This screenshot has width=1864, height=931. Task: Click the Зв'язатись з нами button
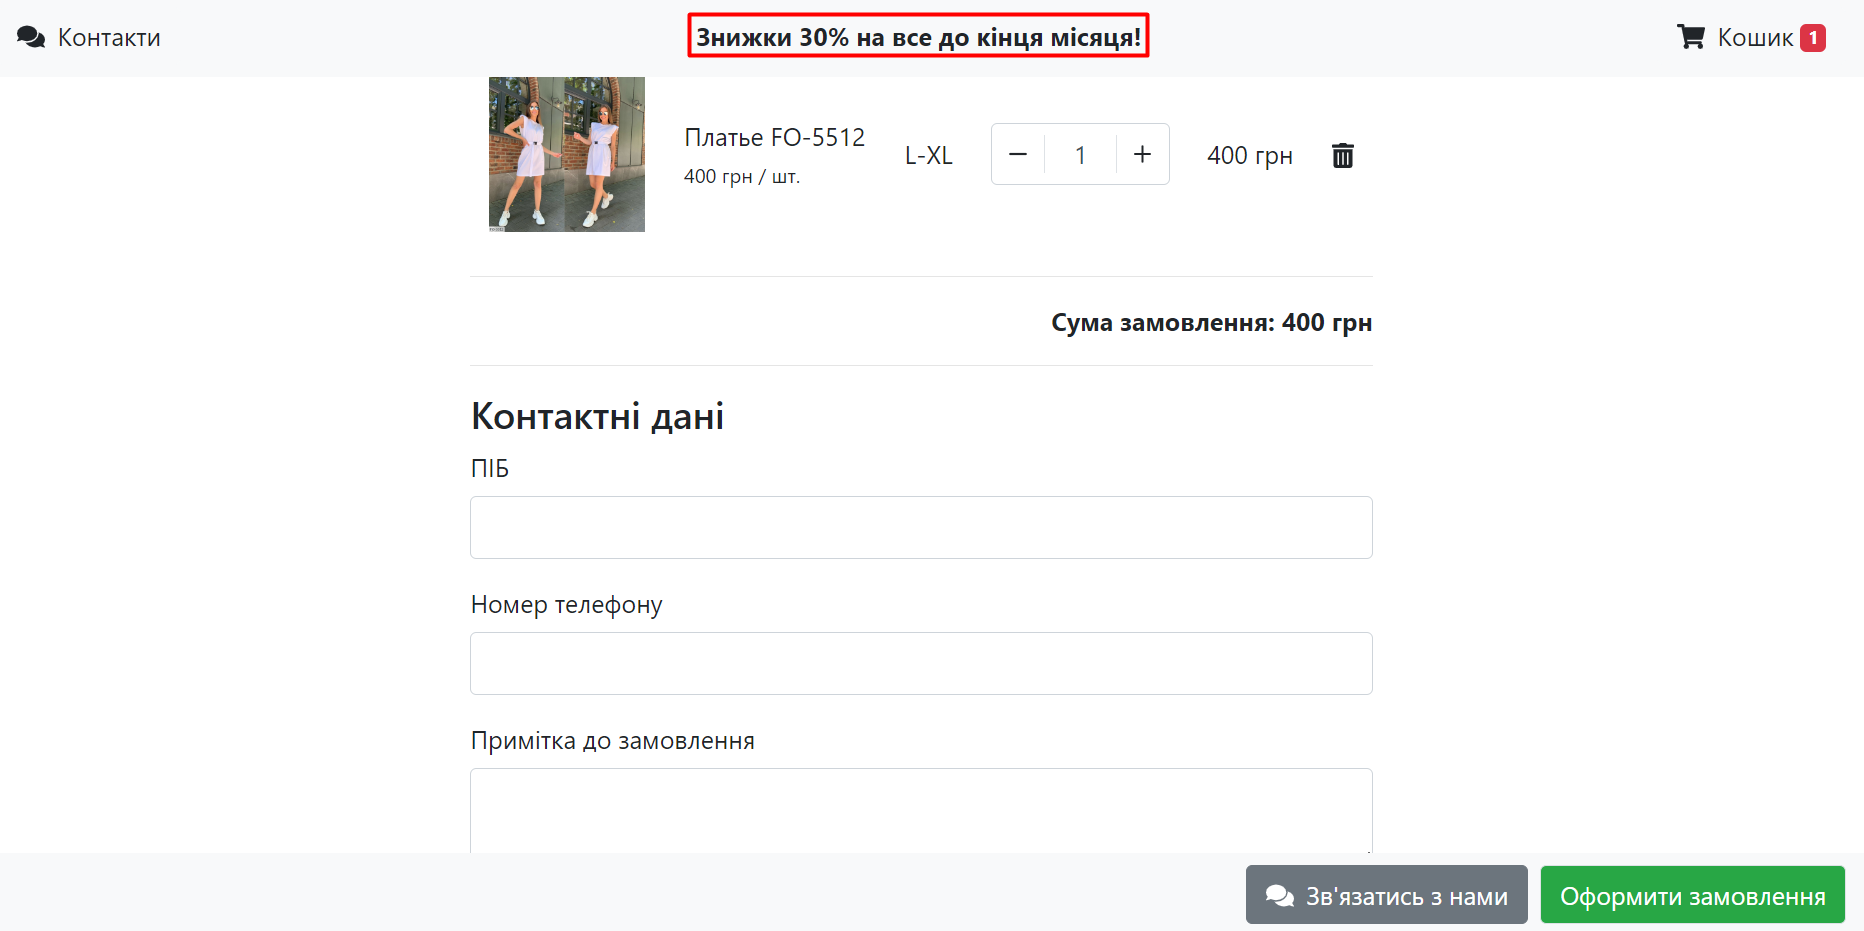[1386, 895]
